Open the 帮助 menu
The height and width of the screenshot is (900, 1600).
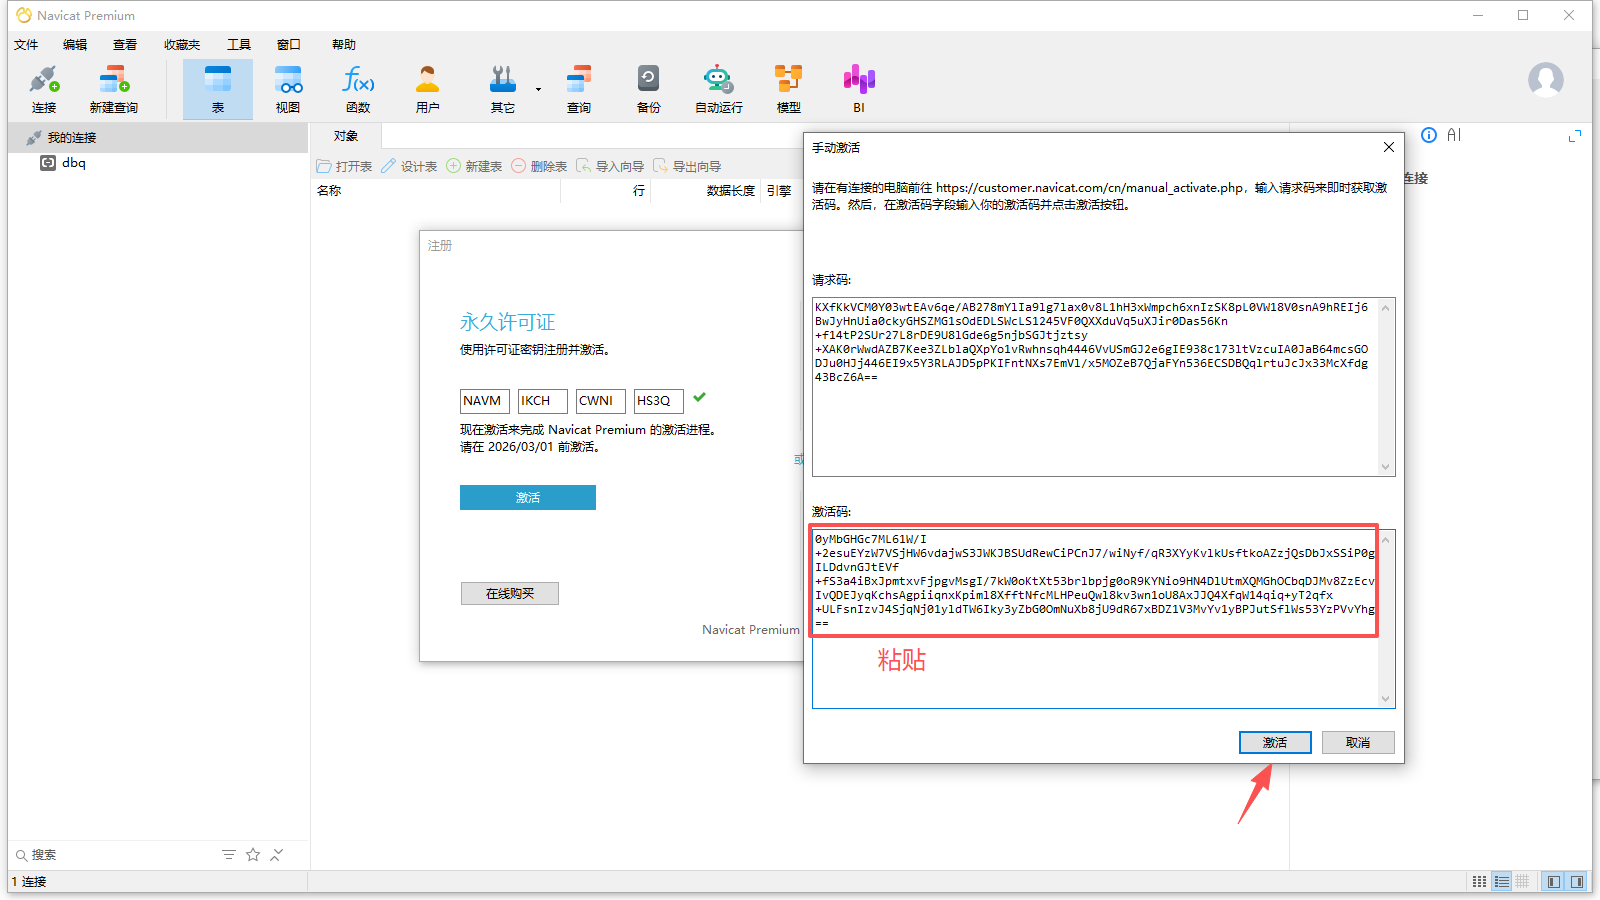[344, 45]
